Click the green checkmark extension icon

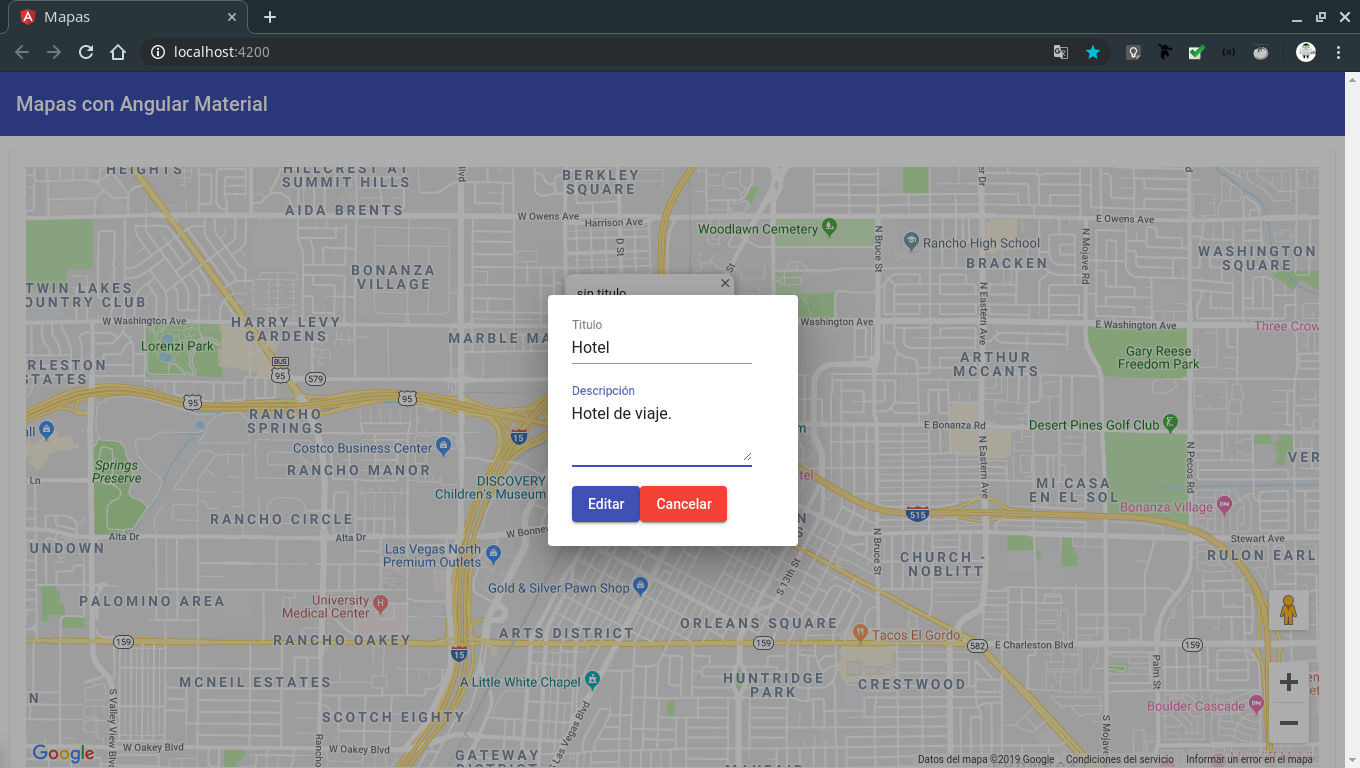point(1196,52)
